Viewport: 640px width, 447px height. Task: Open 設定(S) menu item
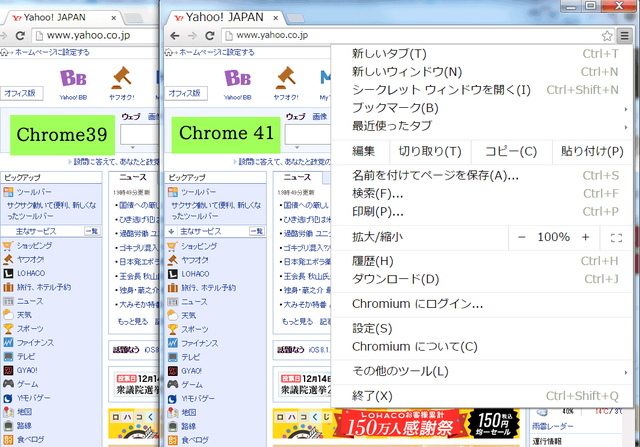click(x=482, y=329)
